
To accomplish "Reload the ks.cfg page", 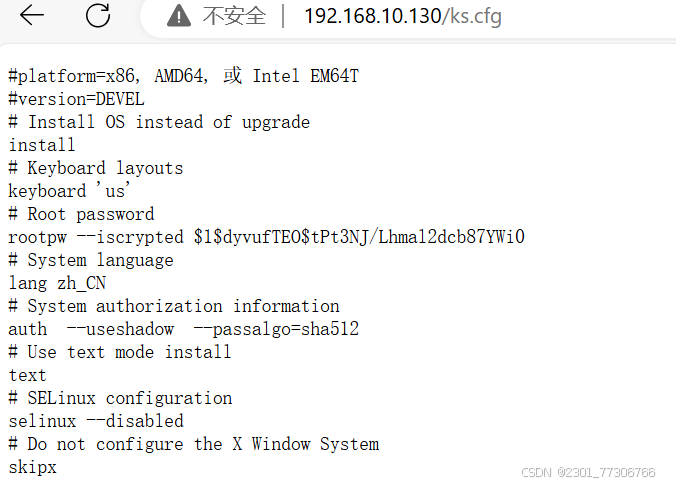I will click(98, 16).
